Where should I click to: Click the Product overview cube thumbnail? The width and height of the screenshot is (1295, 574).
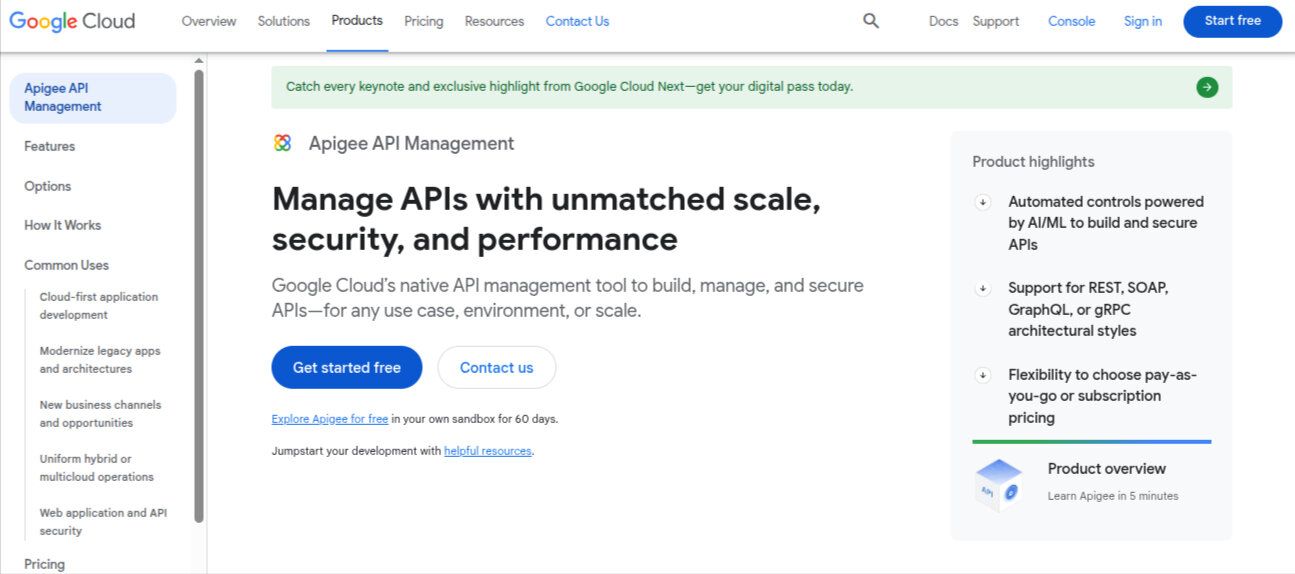(x=999, y=484)
